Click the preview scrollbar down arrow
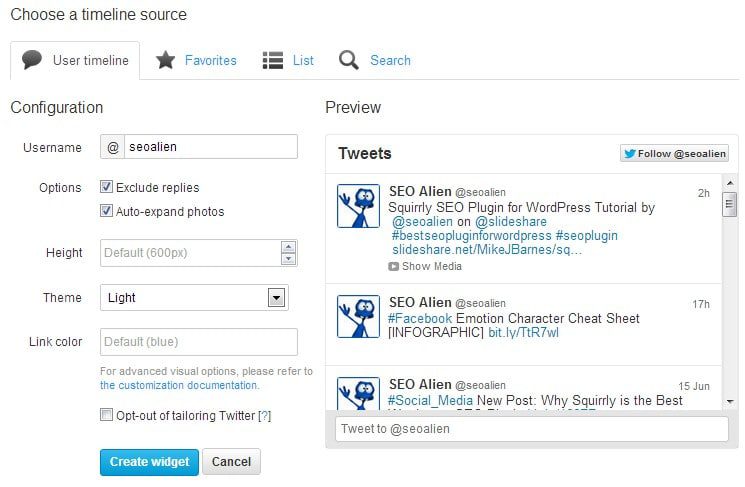The image size is (745, 487). pos(730,402)
